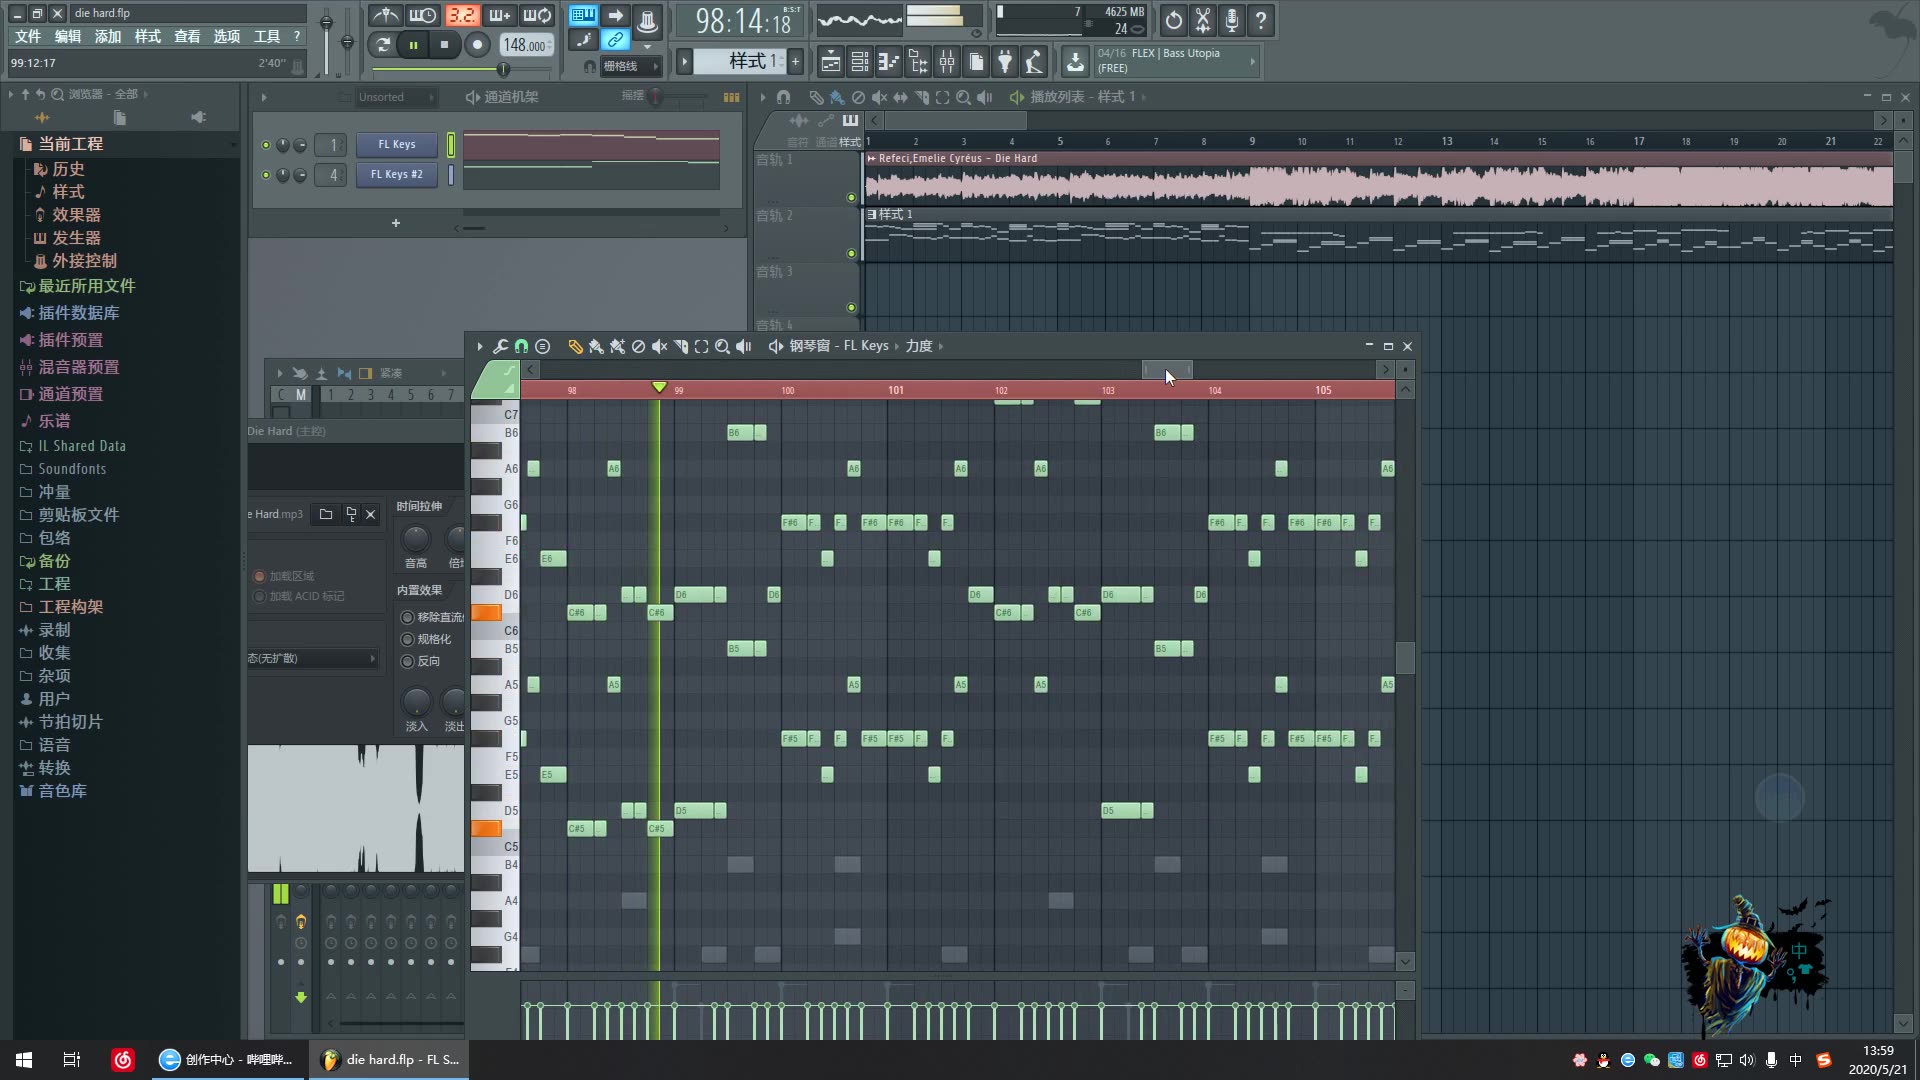Image resolution: width=1920 pixels, height=1080 pixels.
Task: Toggle the overdub blend recording button
Action: [499, 16]
